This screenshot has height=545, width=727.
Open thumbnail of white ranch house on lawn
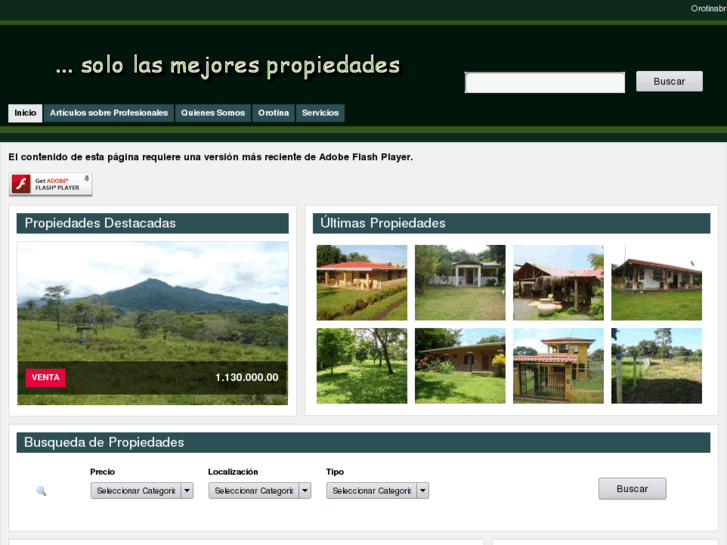[657, 282]
